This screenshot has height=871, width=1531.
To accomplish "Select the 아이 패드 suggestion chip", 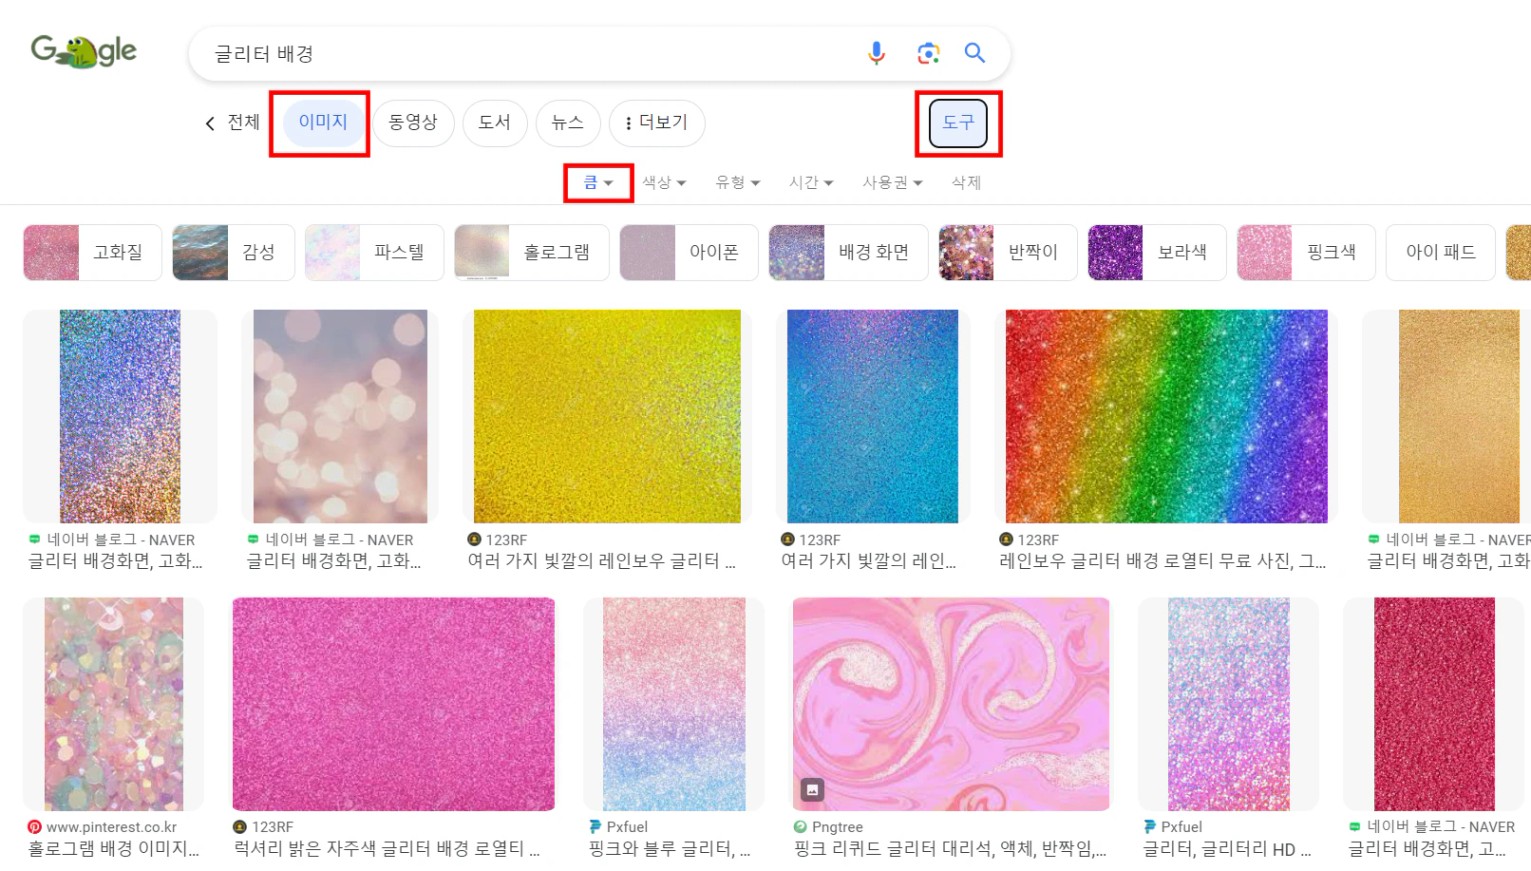I will coord(1440,252).
